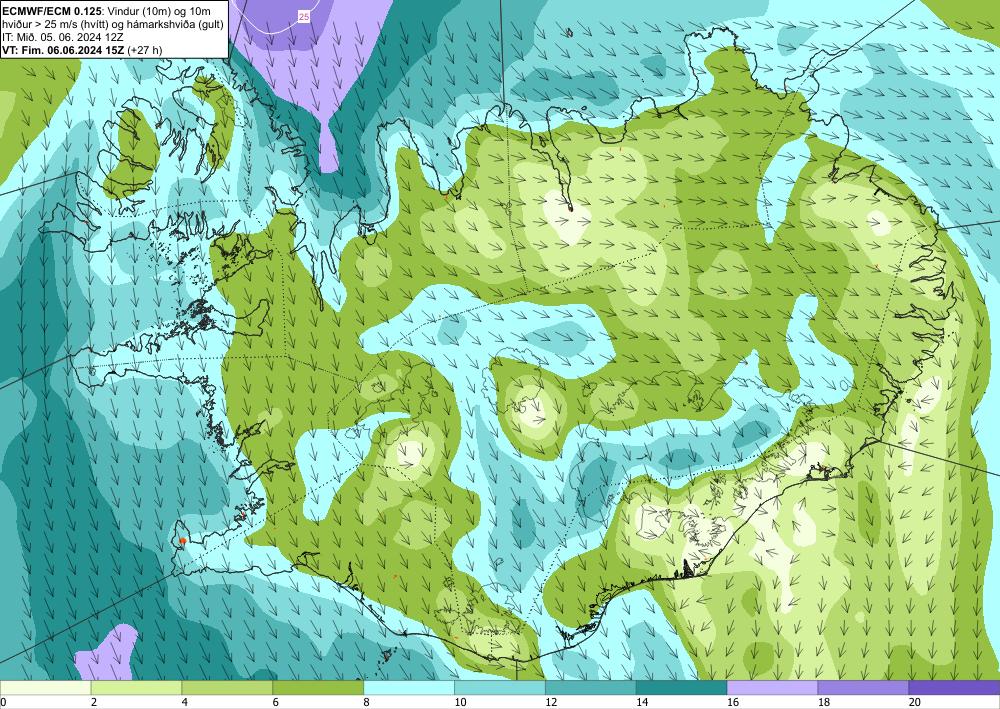Click the 6–8 m/s olive green legend swatch

tap(318, 687)
